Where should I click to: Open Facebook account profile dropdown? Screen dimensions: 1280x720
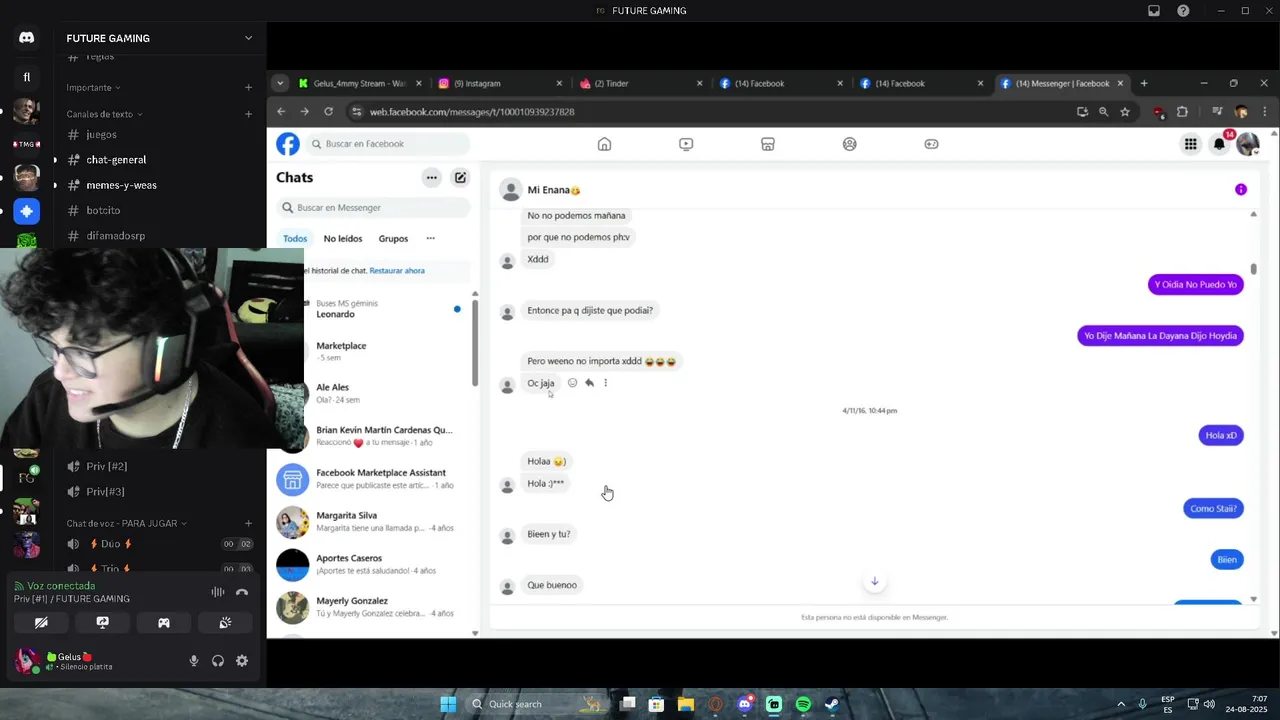tap(1248, 144)
